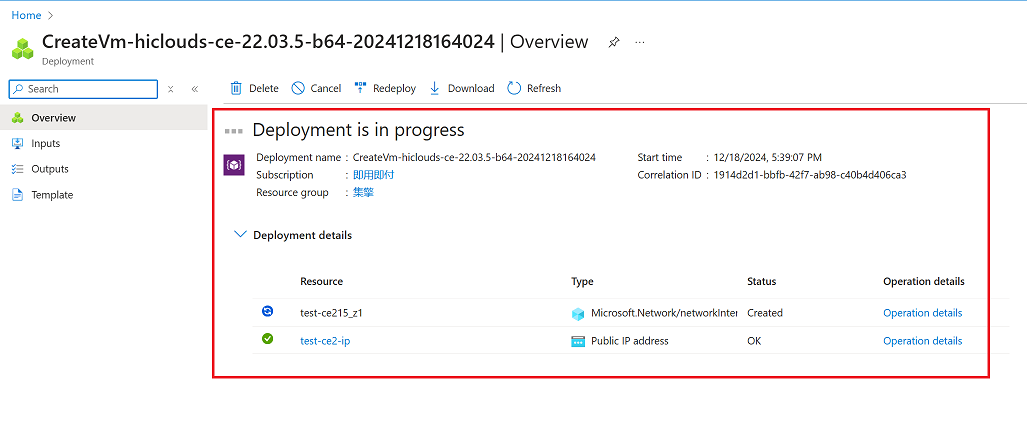
Task: Click the purple deployment template icon
Action: click(234, 165)
